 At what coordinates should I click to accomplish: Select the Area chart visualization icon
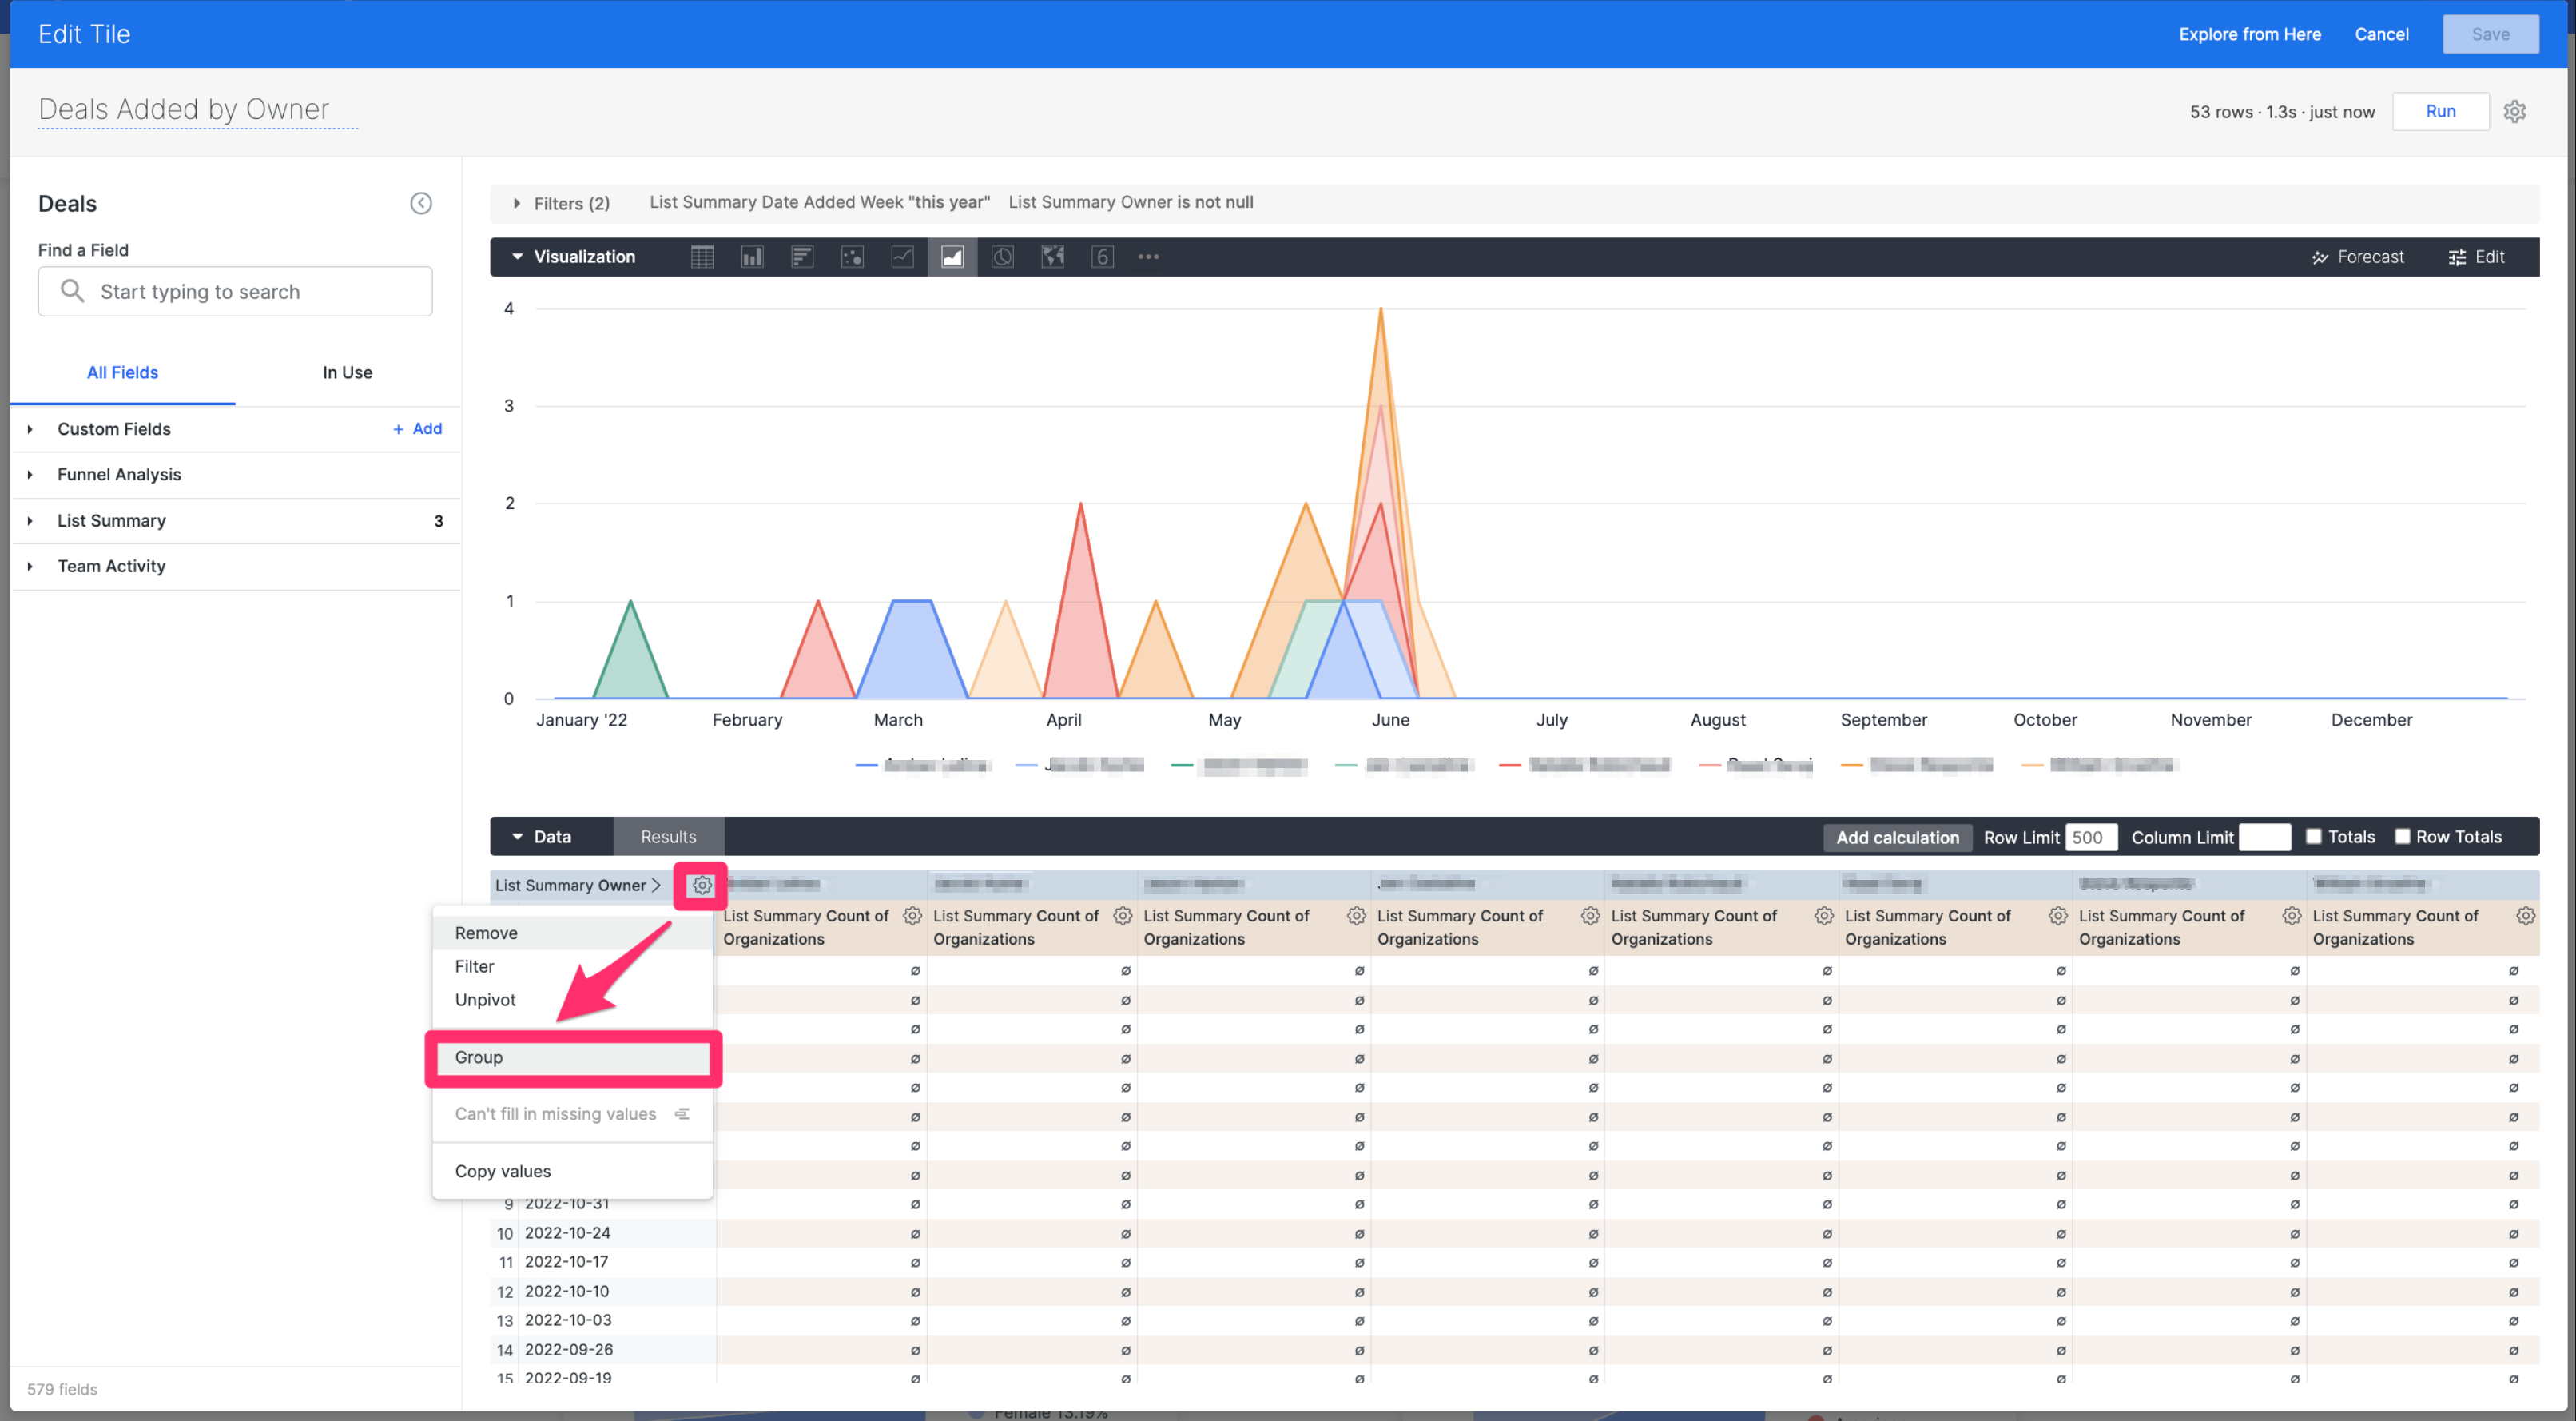pyautogui.click(x=952, y=257)
